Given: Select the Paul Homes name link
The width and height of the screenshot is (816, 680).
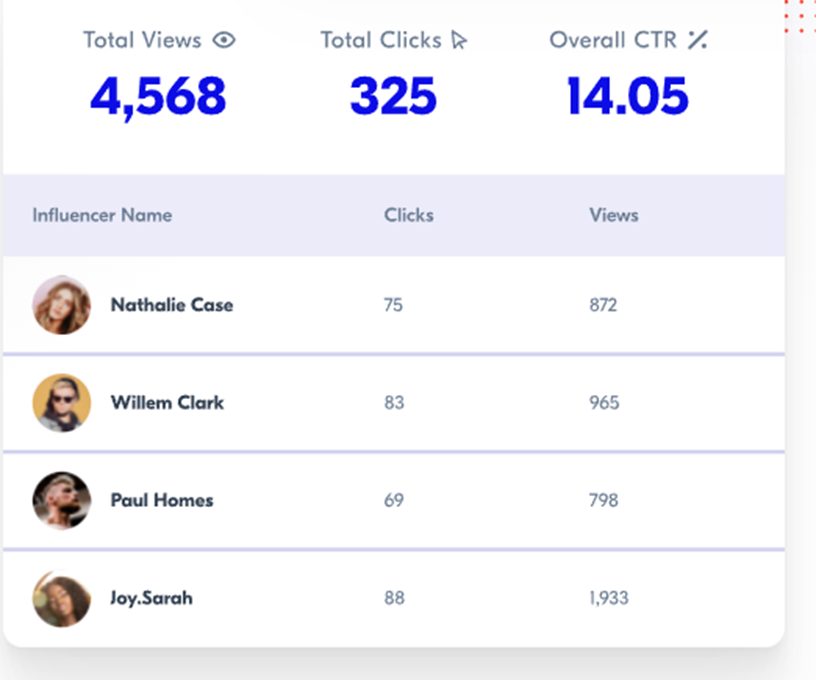Looking at the screenshot, I should pyautogui.click(x=162, y=501).
